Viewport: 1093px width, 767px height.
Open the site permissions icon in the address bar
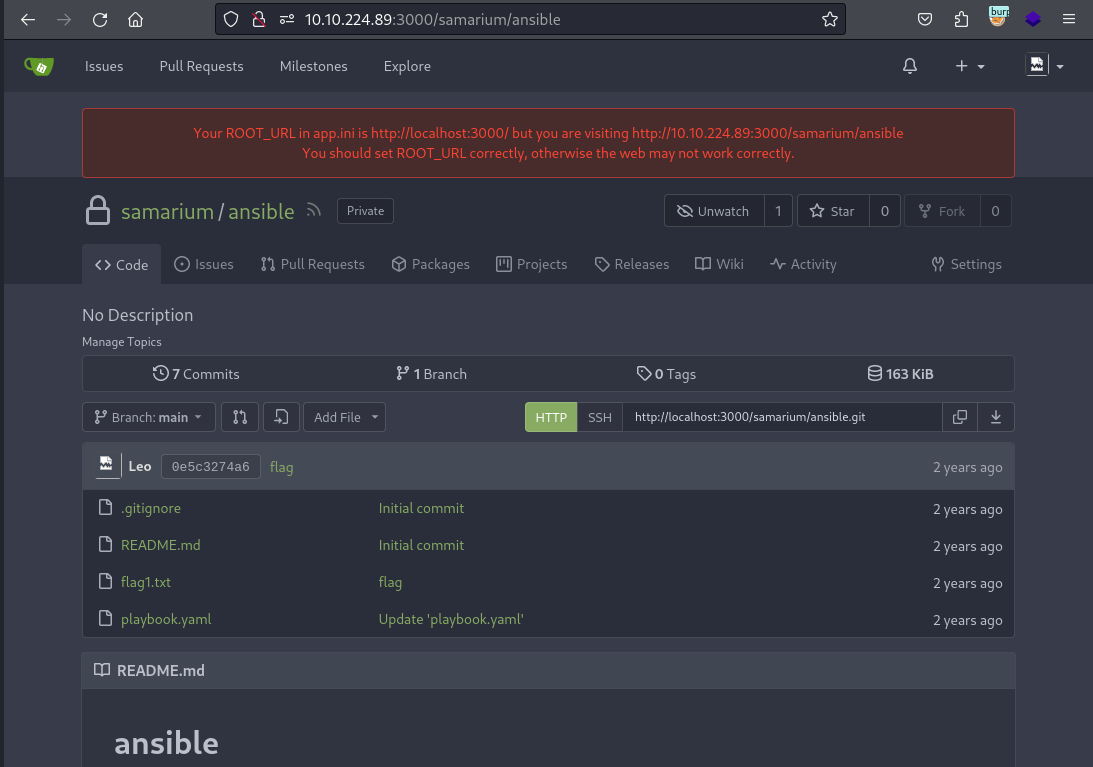pyautogui.click(x=286, y=20)
